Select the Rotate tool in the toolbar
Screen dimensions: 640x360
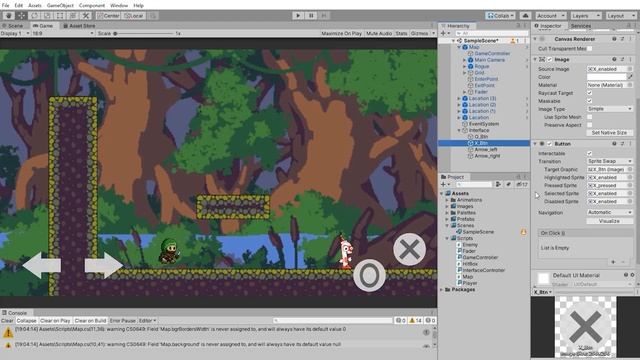[x=34, y=16]
